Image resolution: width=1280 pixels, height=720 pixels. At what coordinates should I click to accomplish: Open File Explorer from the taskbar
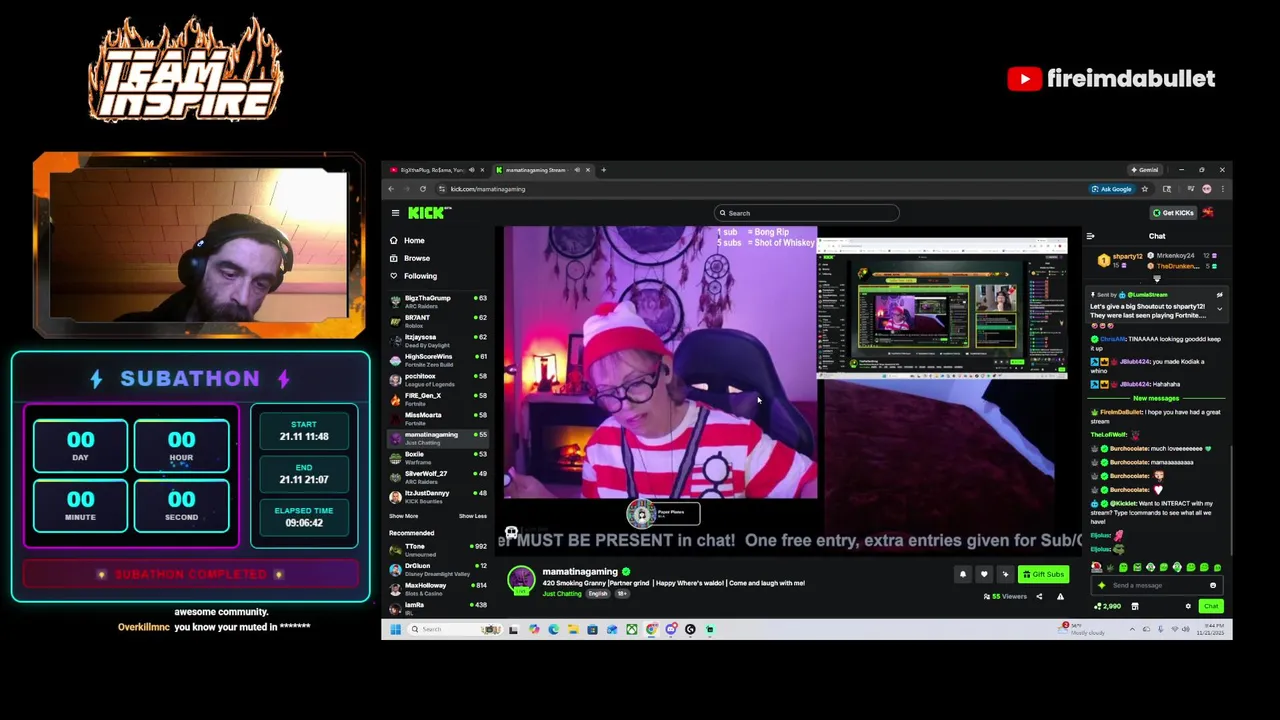573,629
